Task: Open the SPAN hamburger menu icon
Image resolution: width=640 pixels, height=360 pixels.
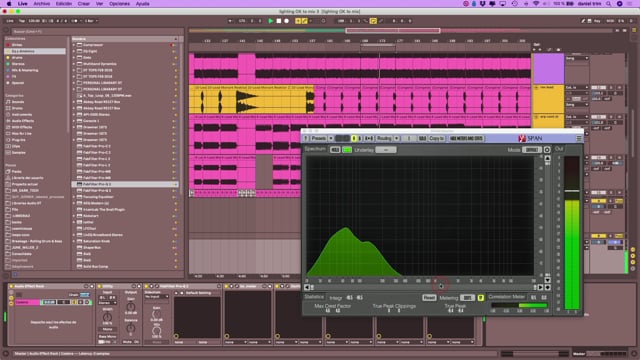Action: (579, 139)
